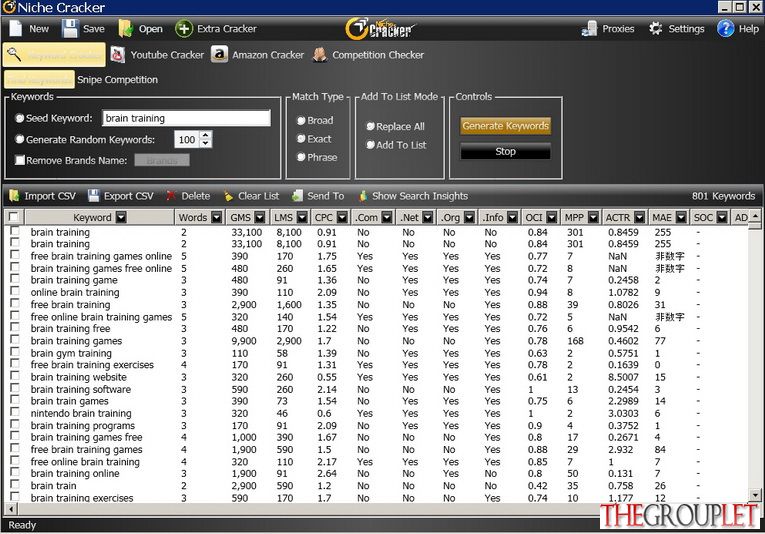Click the disabled Brands button
This screenshot has height=534, width=765.
click(162, 160)
